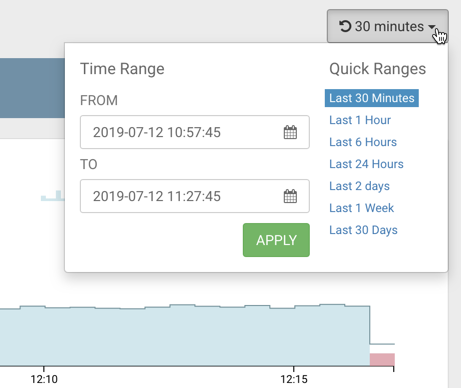This screenshot has height=388, width=461.
Task: Click the refresh arrow icon beside 30 minutes
Action: [345, 26]
